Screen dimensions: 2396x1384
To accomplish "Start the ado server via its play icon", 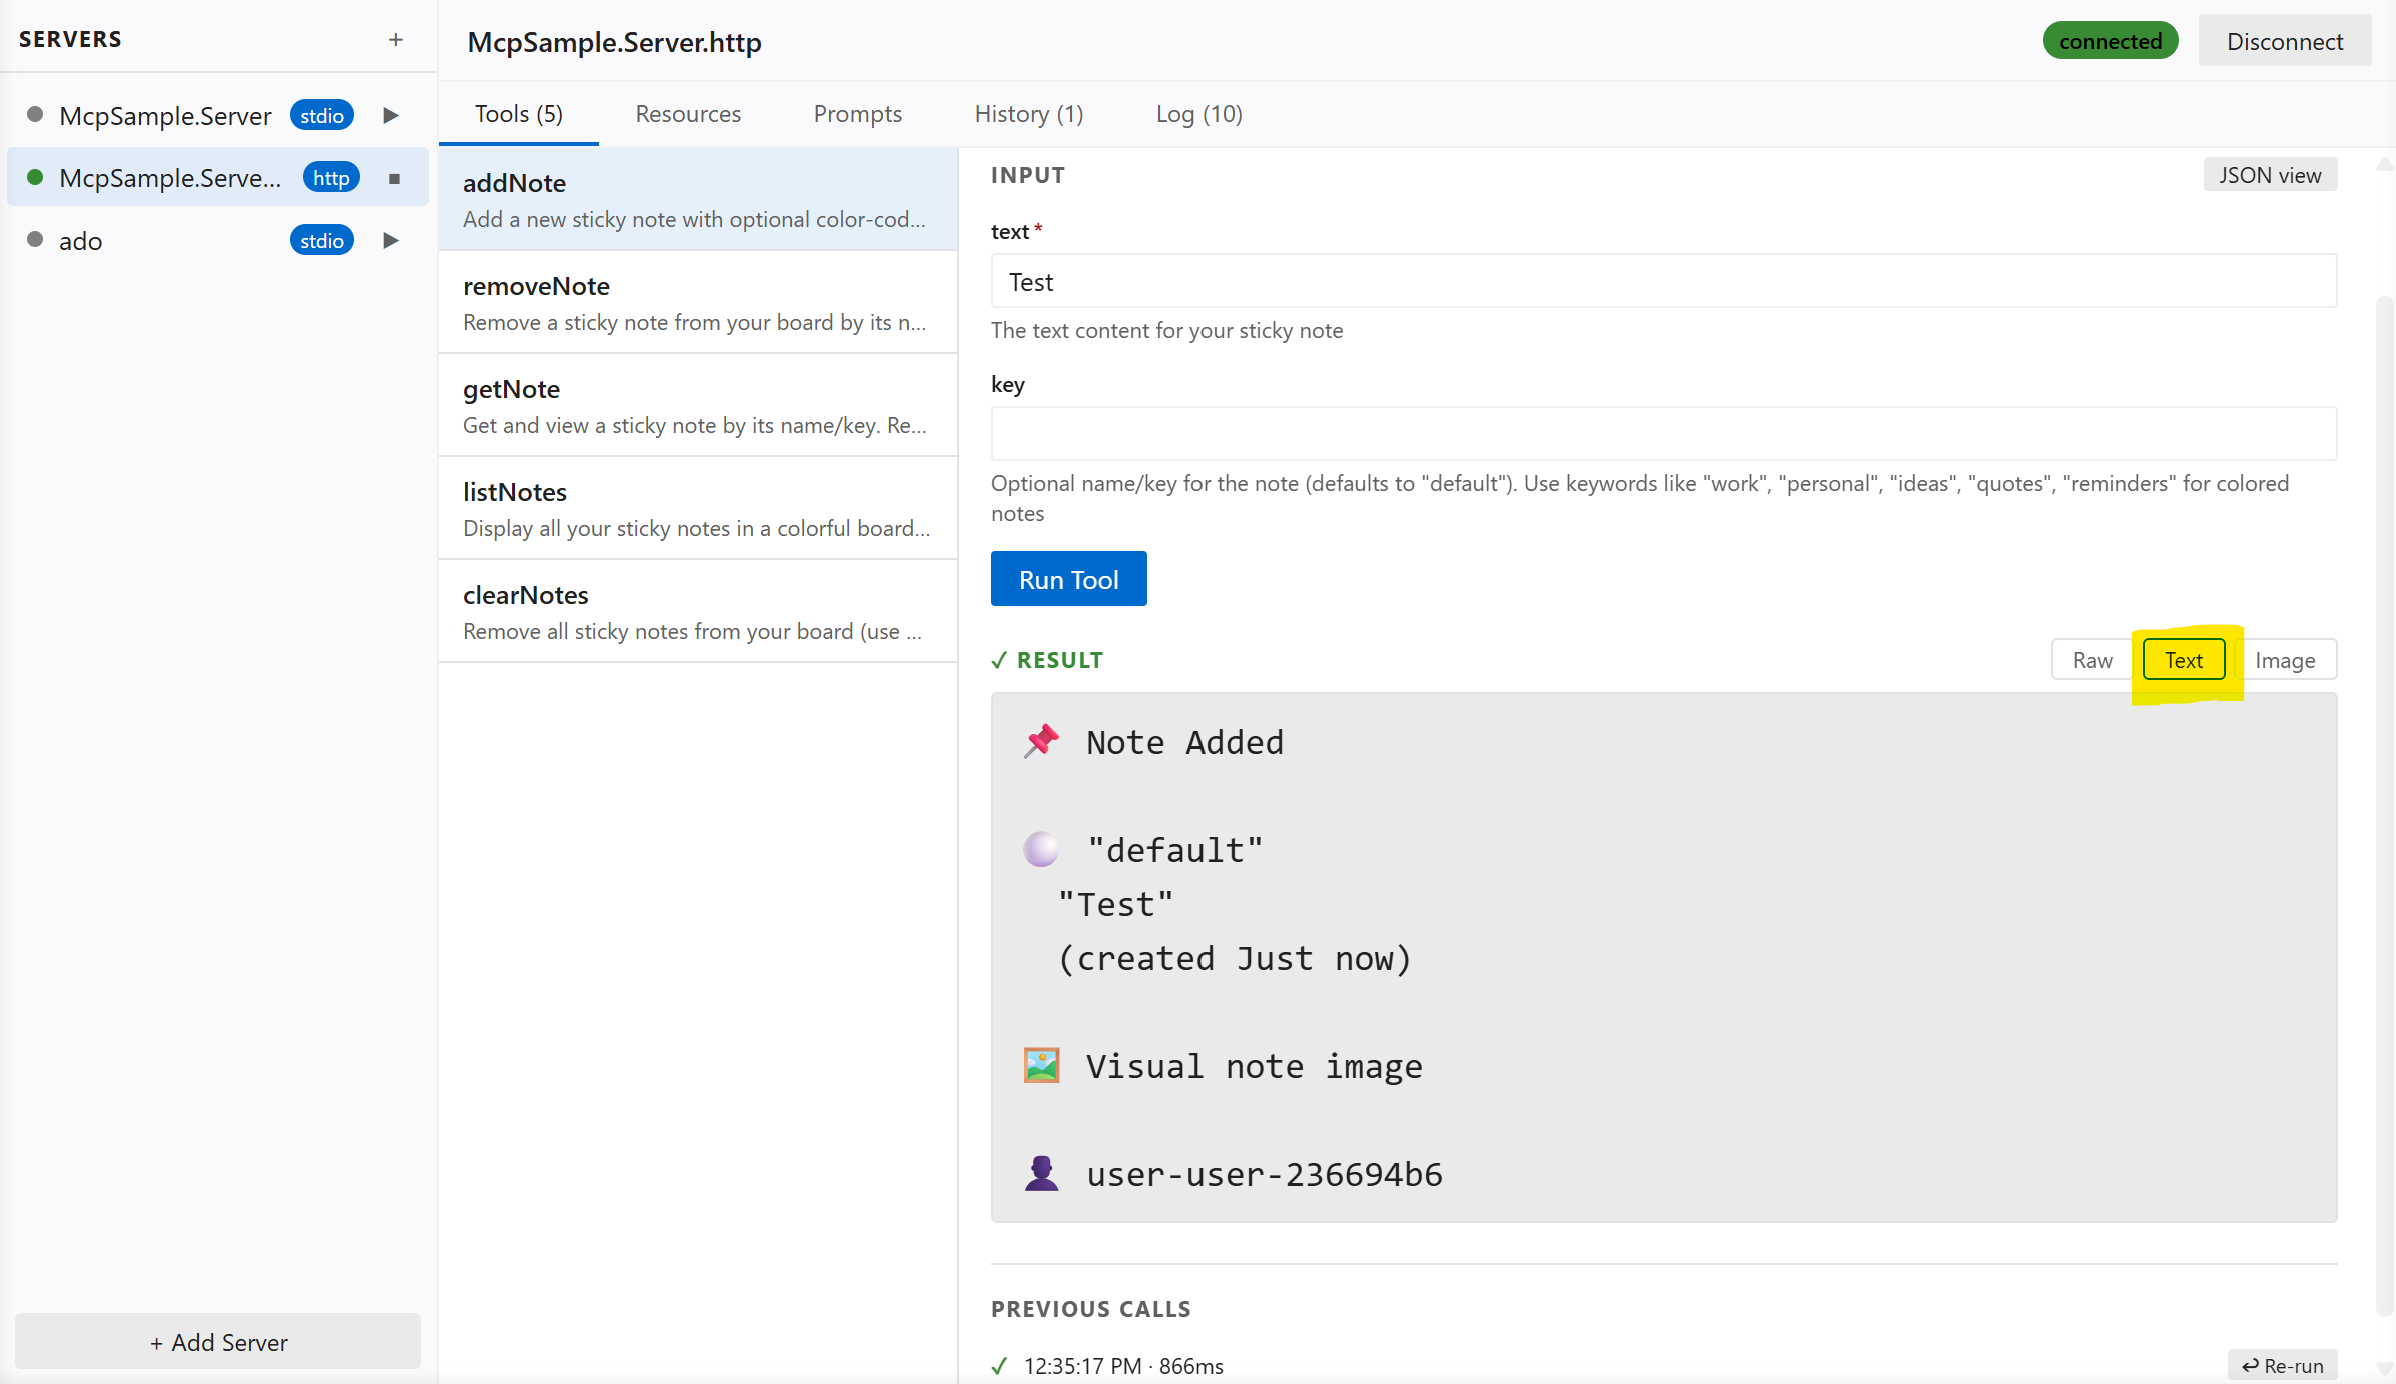I will coord(390,240).
